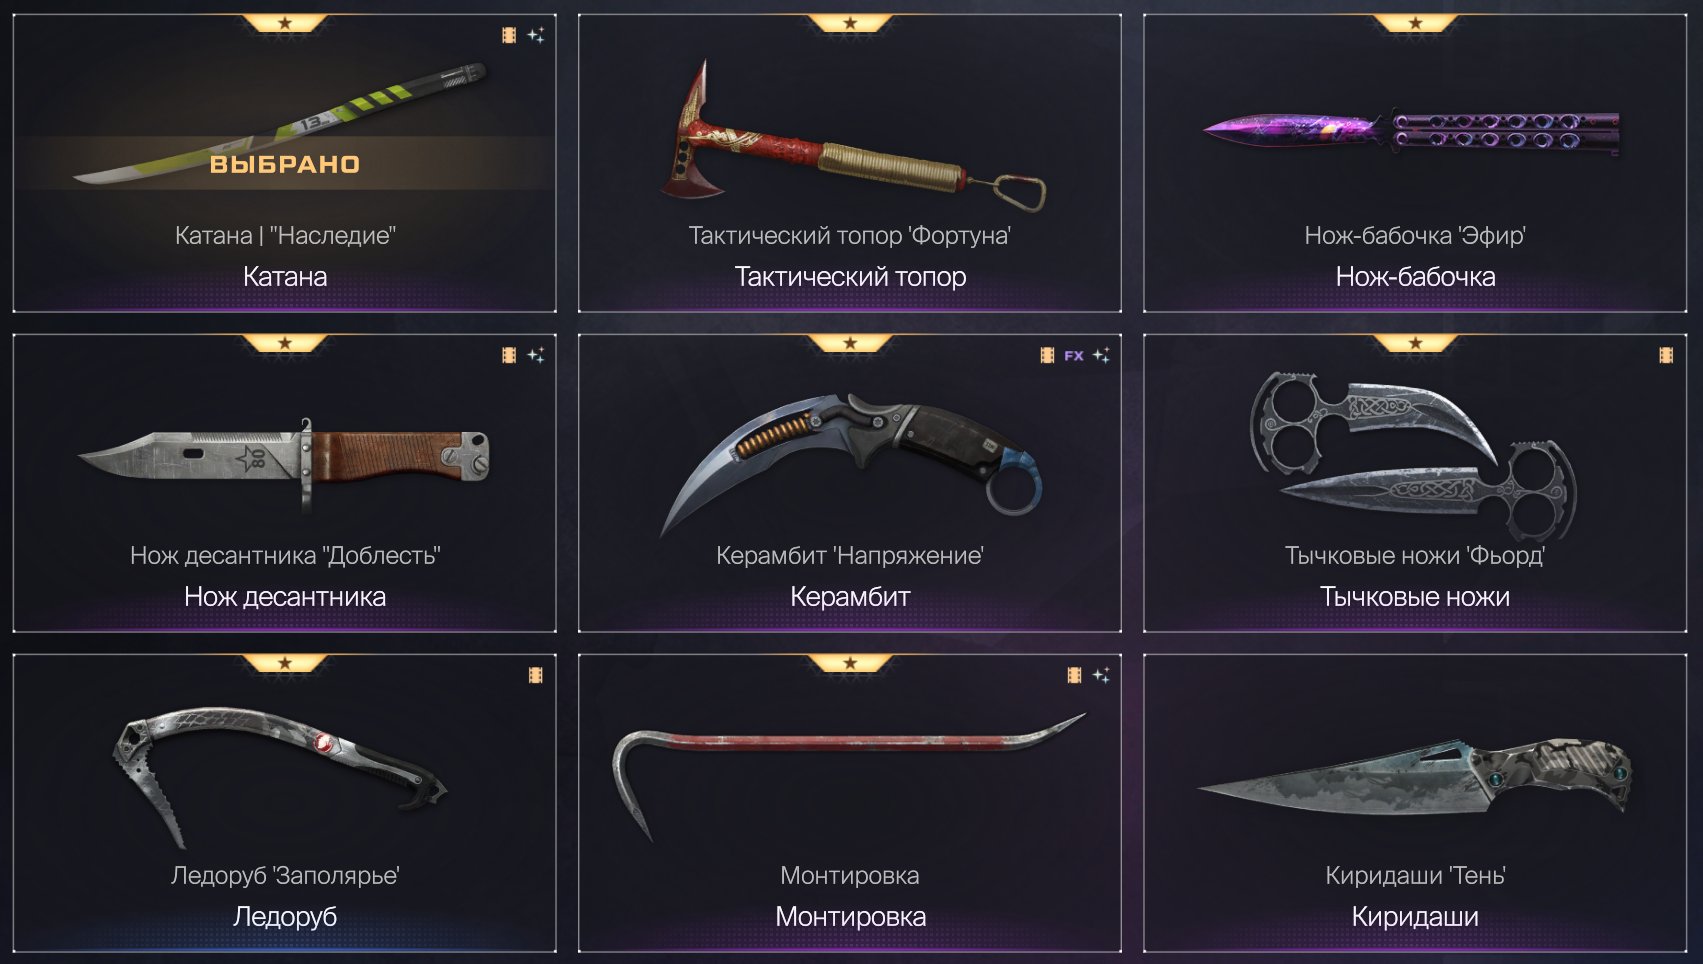Click the sparkle icon on Катана card
1703x964 pixels.
coord(536,36)
